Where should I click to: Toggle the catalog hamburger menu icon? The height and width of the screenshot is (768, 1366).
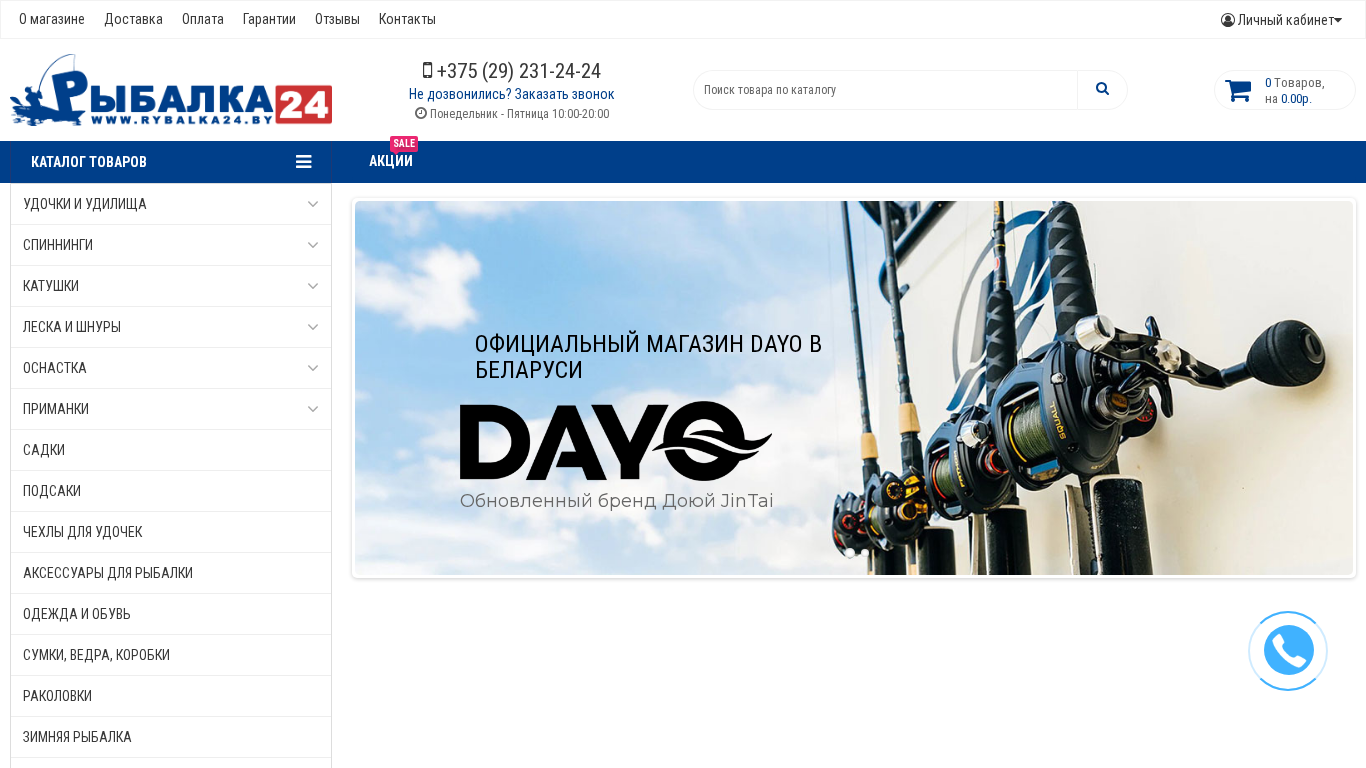pos(304,162)
